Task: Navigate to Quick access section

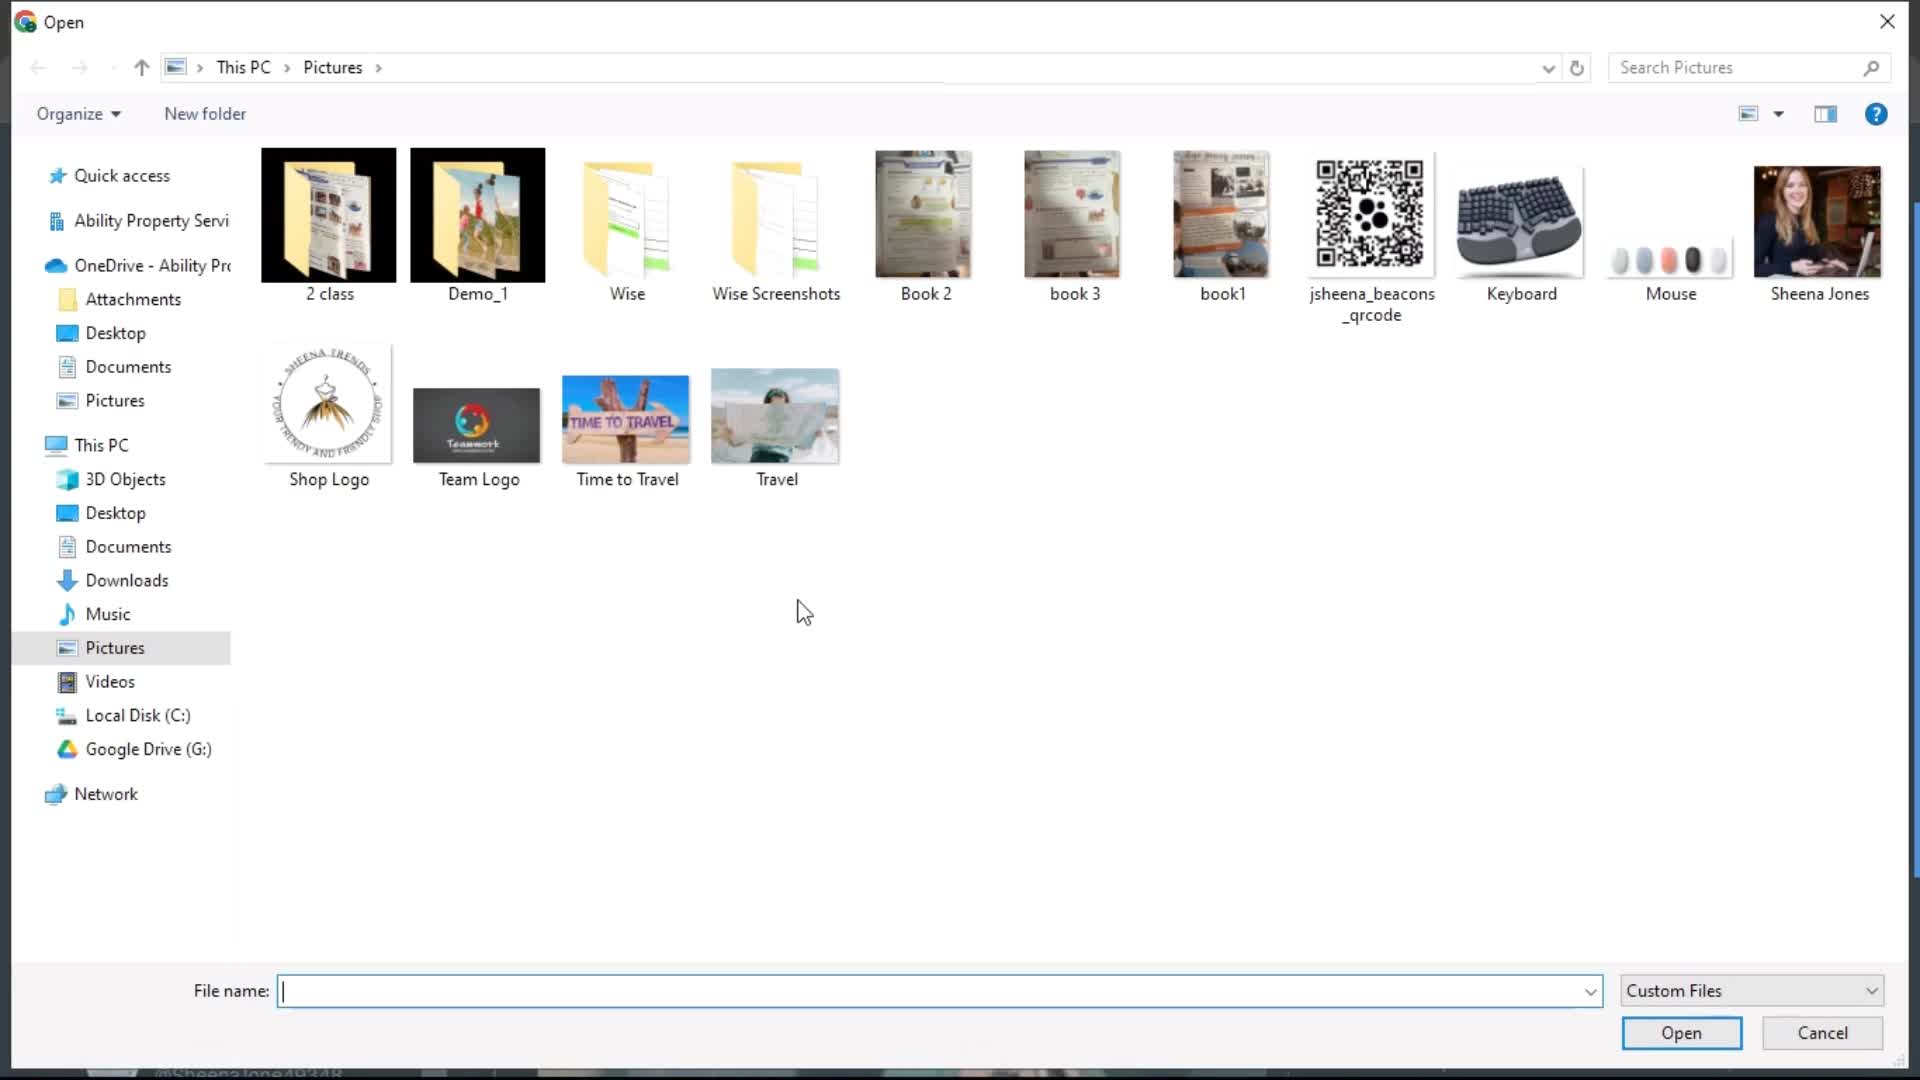Action: pyautogui.click(x=121, y=174)
